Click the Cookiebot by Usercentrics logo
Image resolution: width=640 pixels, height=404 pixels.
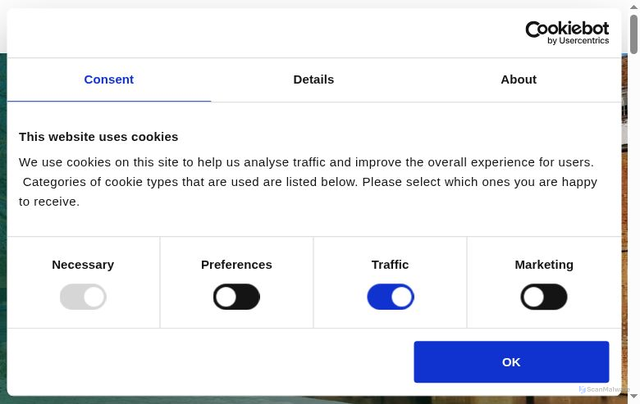point(566,32)
